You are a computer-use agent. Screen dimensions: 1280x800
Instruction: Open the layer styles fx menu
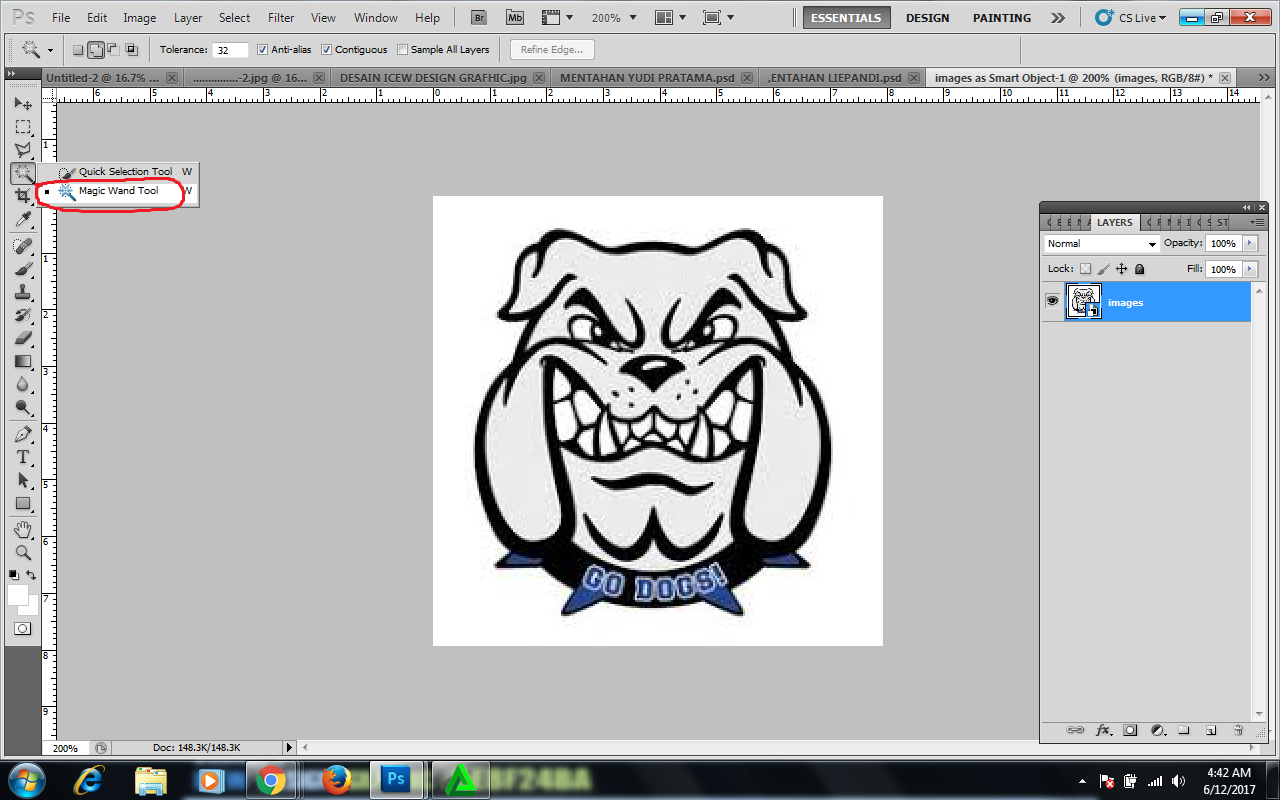(1104, 730)
